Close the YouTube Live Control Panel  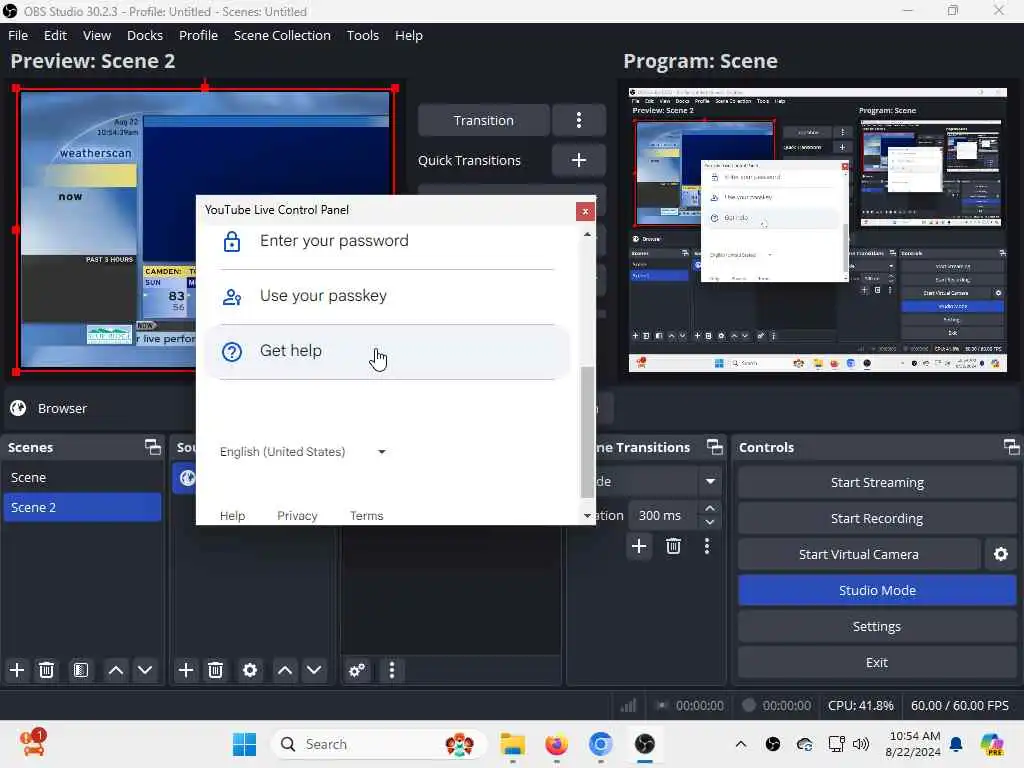[585, 211]
